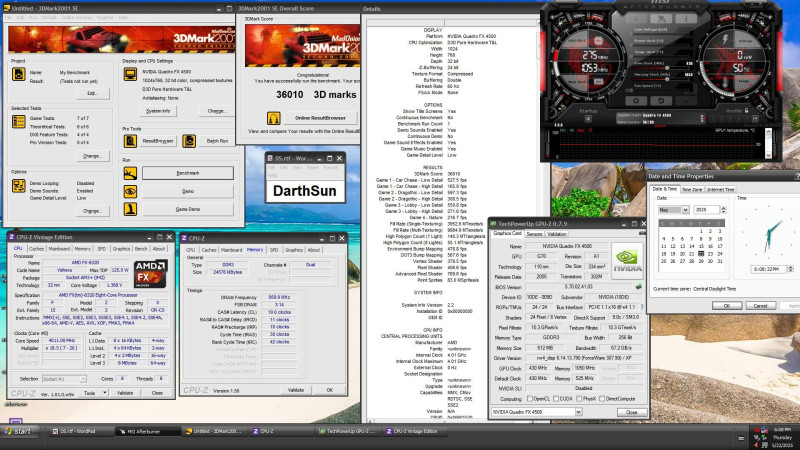Click Afterburner apply checkmark button
Viewport: 800px width, 450px height.
[x=686, y=101]
